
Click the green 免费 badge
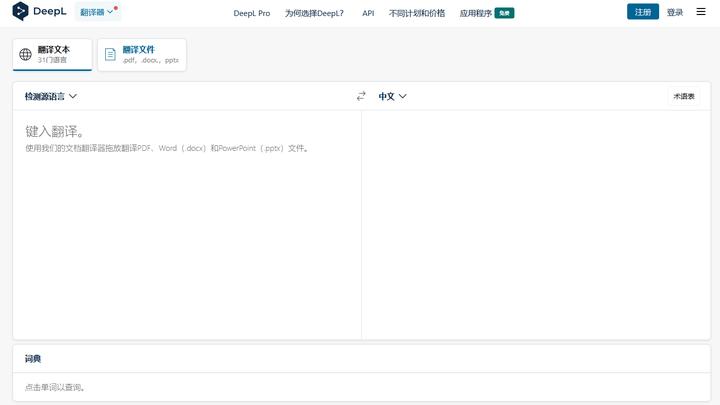click(x=504, y=13)
